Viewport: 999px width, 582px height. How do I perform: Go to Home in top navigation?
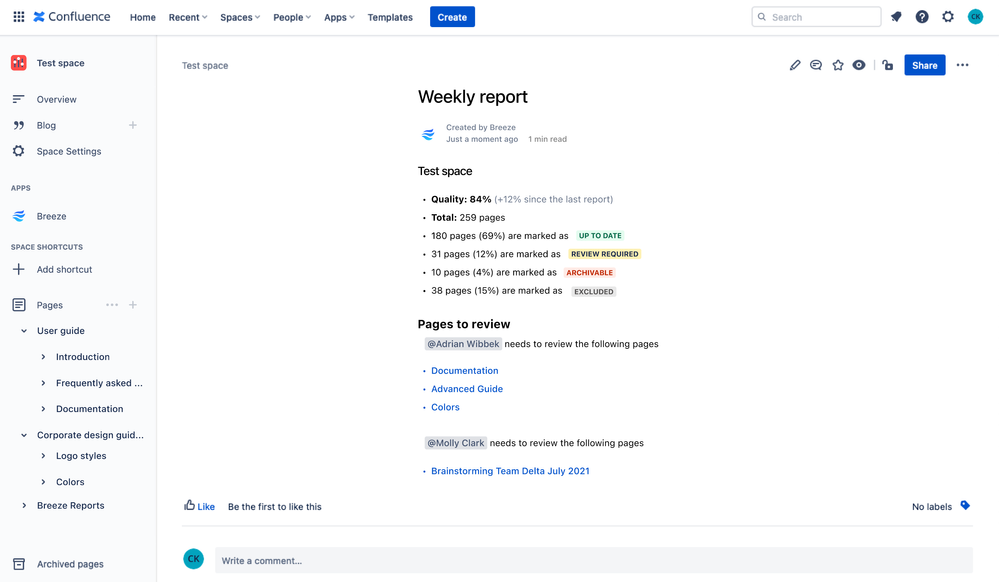[143, 17]
